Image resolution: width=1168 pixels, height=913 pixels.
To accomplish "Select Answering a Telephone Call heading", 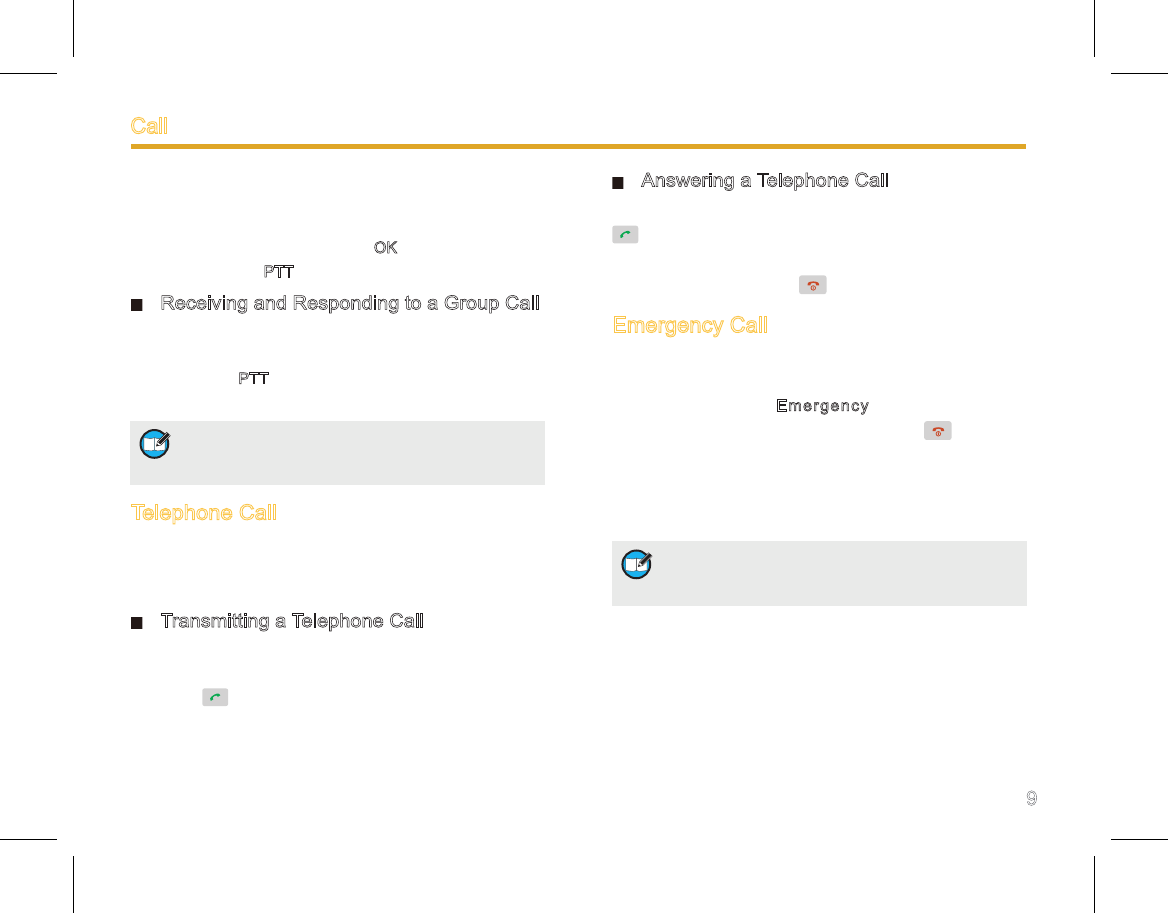I will pyautogui.click(x=764, y=180).
